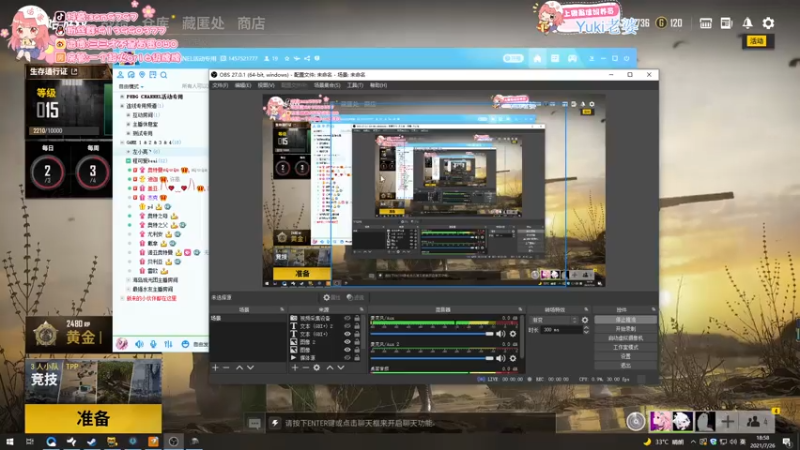
Task: Add a new source with plus icon in OBS Sources panel
Action: [295, 367]
